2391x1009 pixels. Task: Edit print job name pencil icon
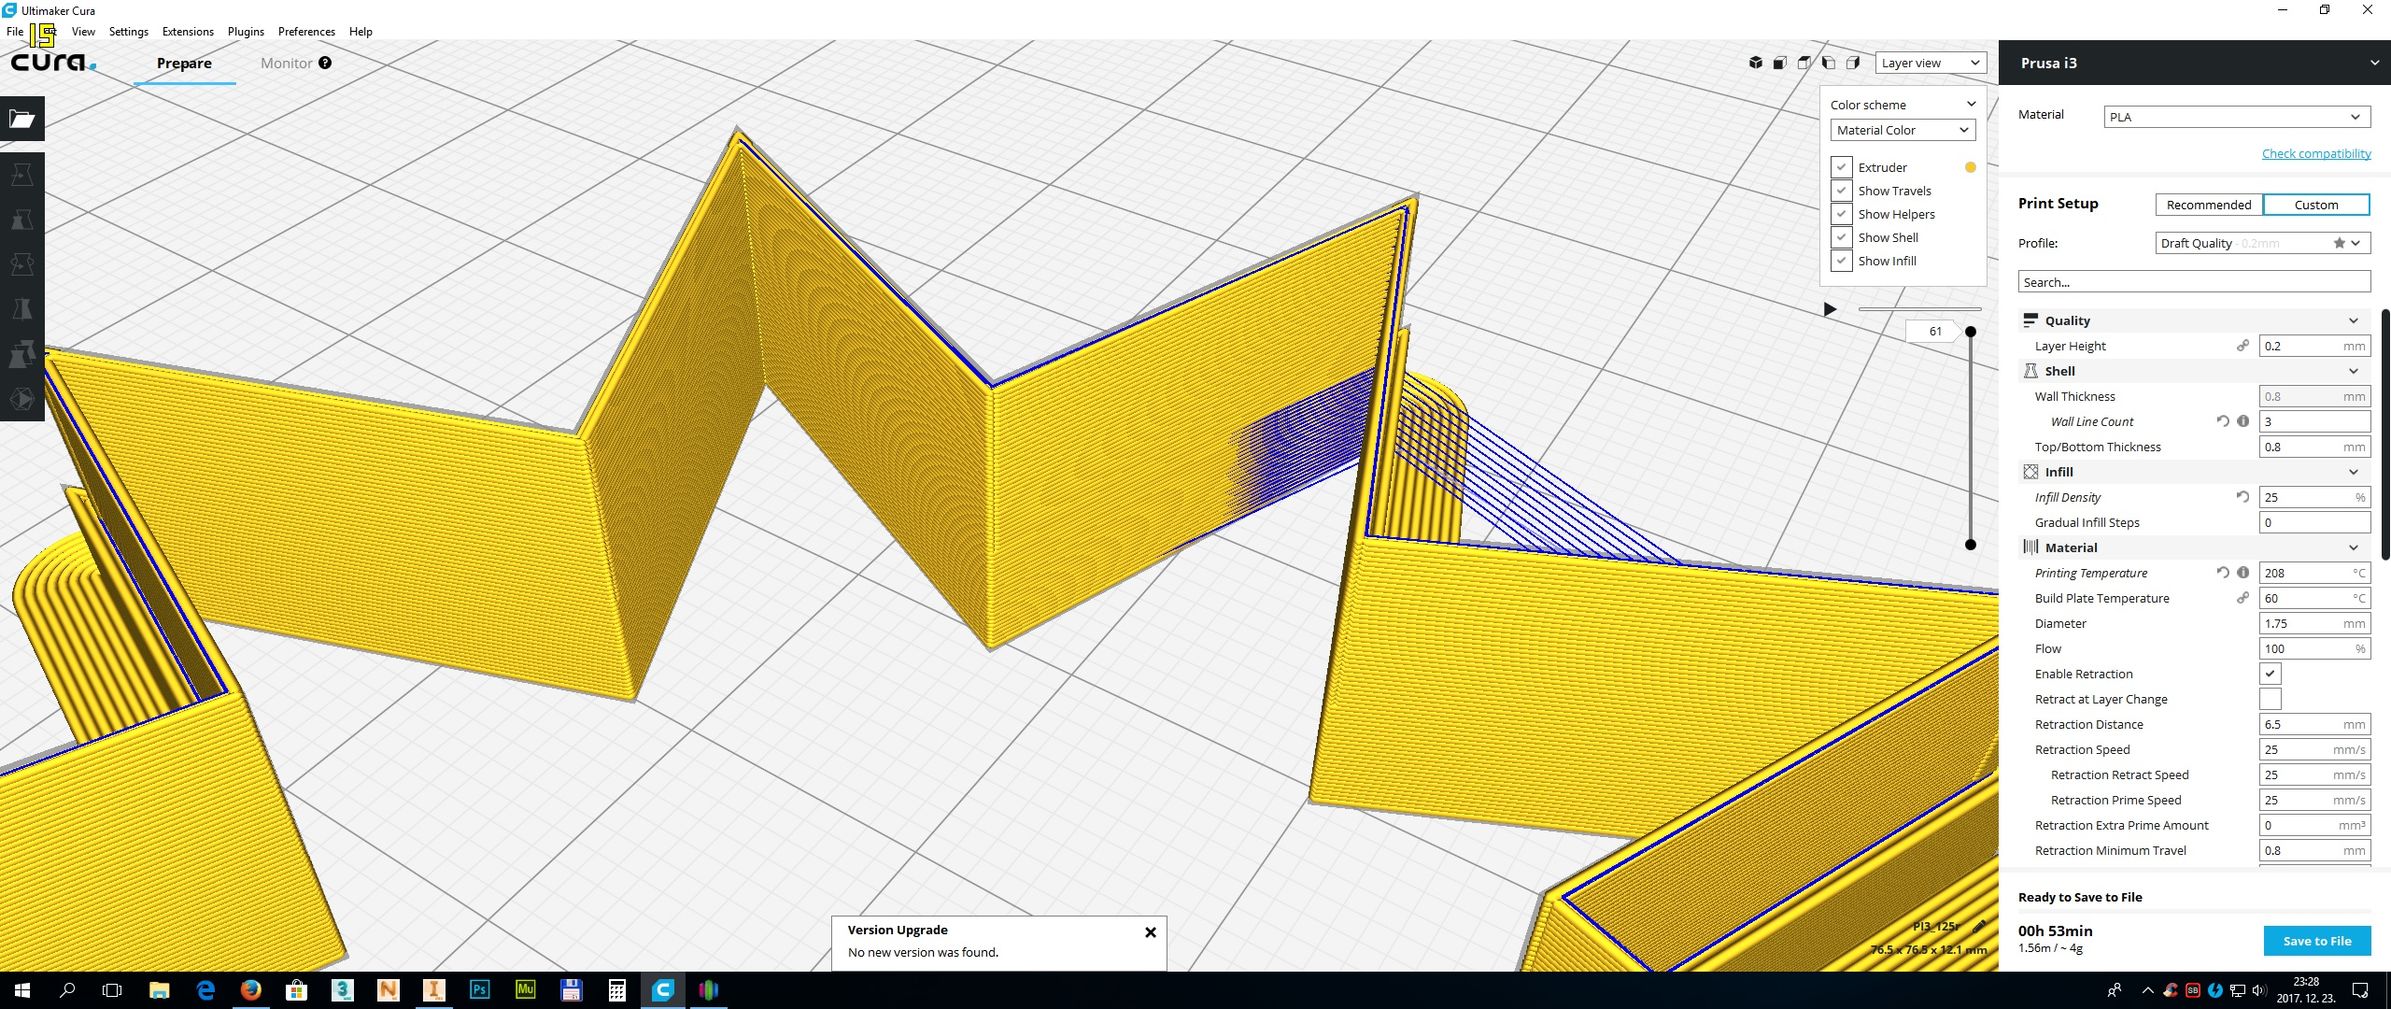click(1978, 926)
